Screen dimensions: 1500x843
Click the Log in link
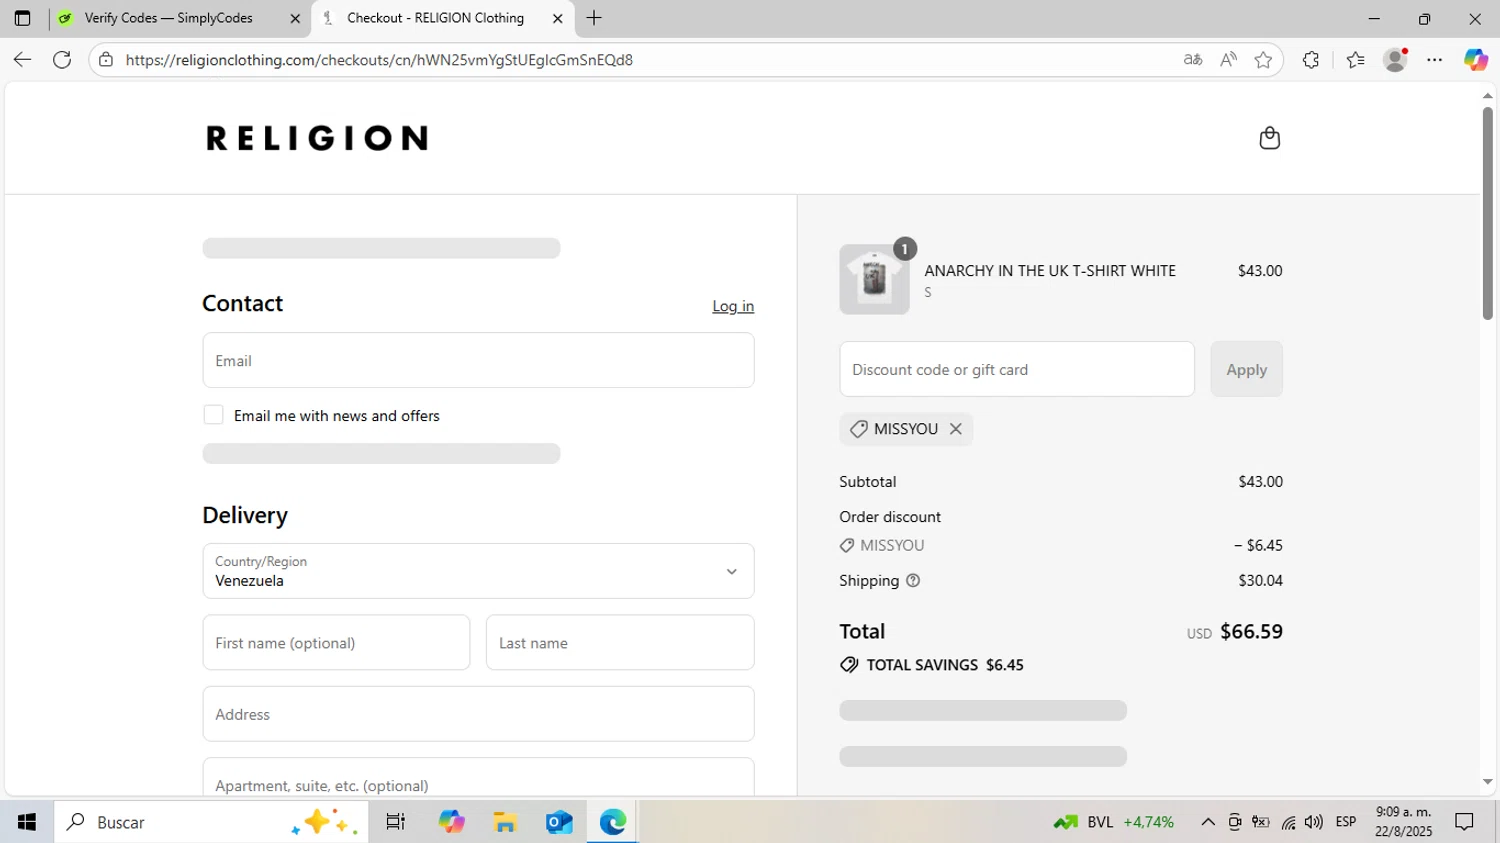(x=733, y=306)
